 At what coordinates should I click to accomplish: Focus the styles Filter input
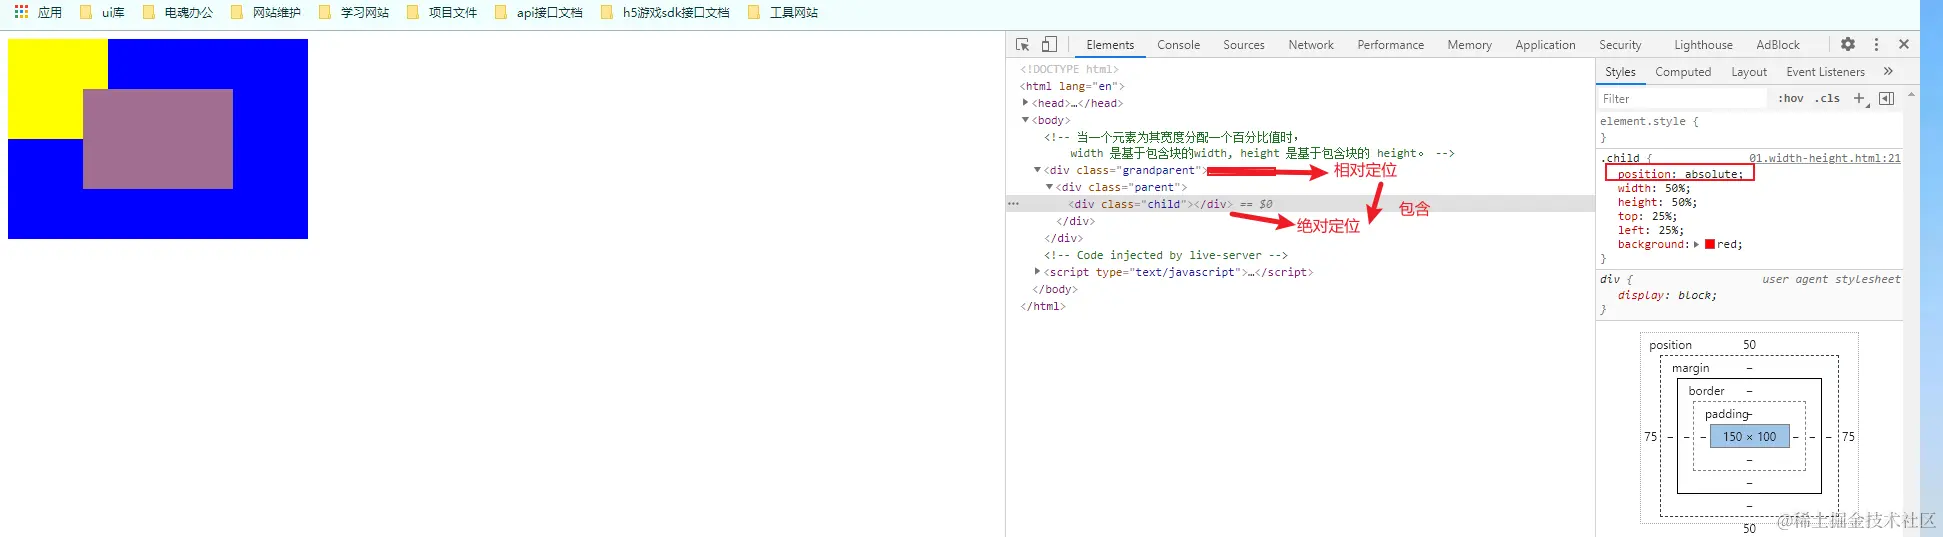coord(1682,98)
